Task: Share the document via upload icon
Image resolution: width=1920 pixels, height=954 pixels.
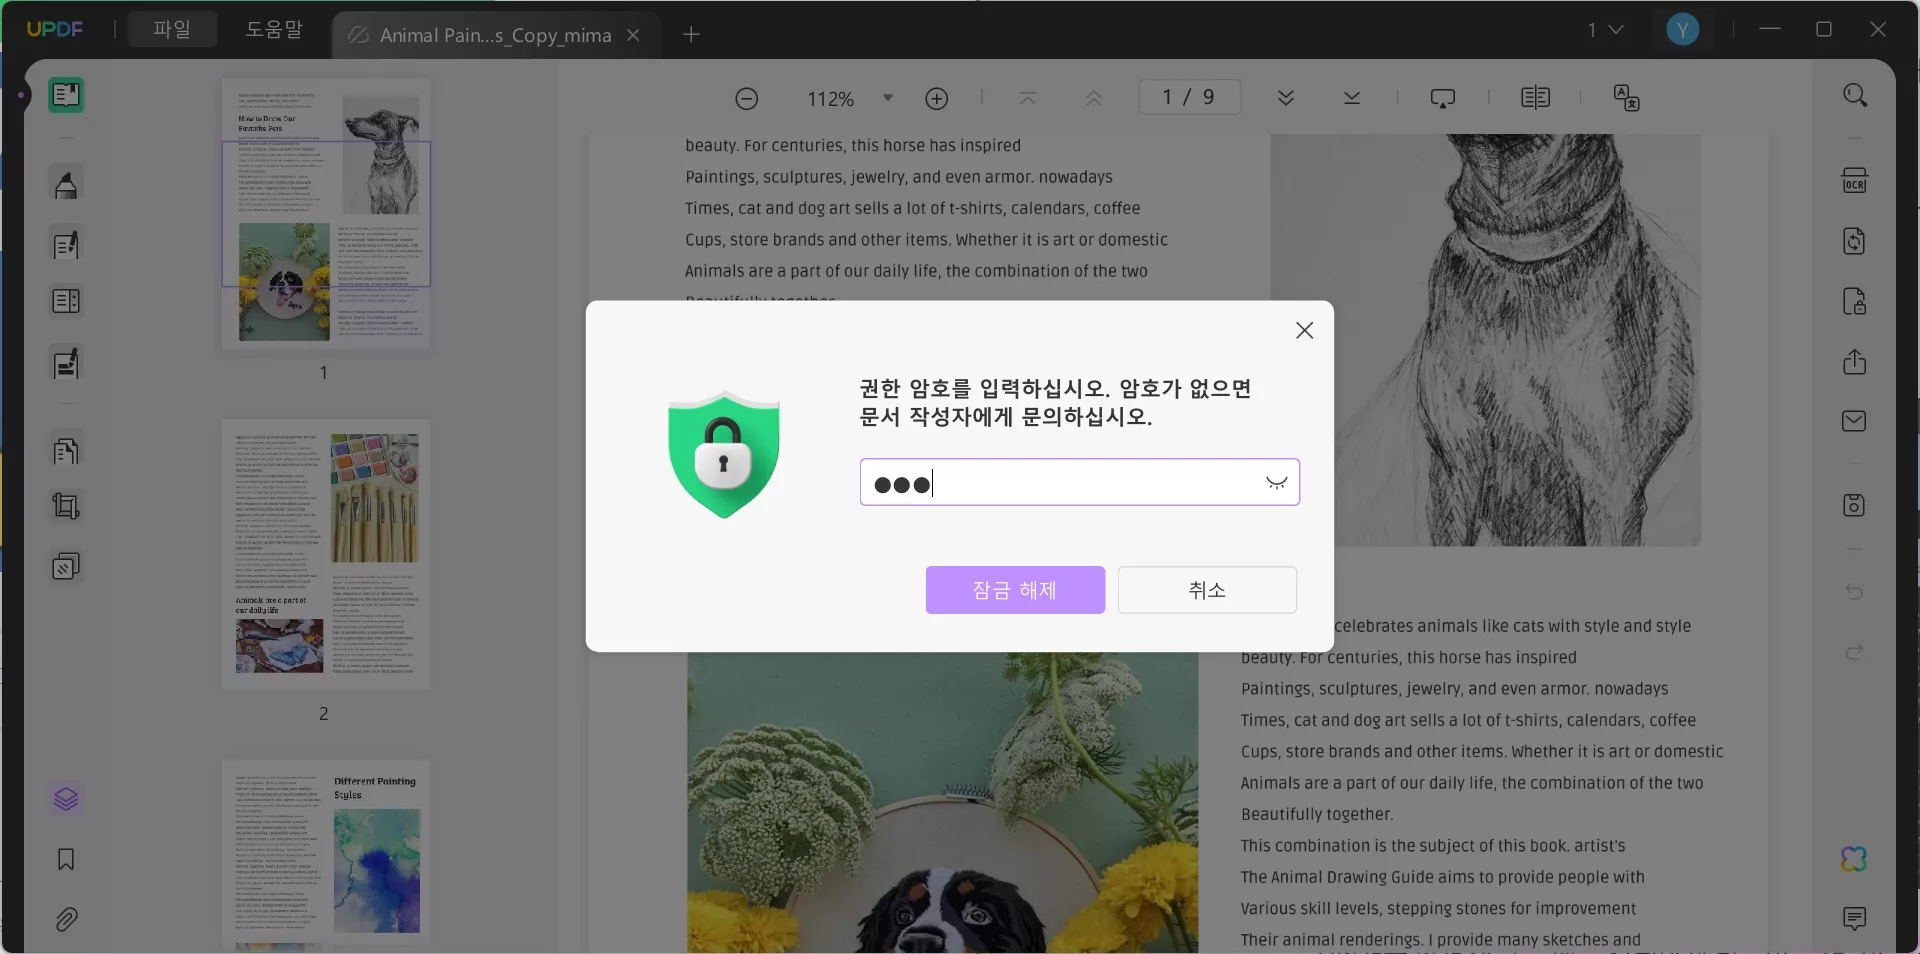Action: (1855, 361)
